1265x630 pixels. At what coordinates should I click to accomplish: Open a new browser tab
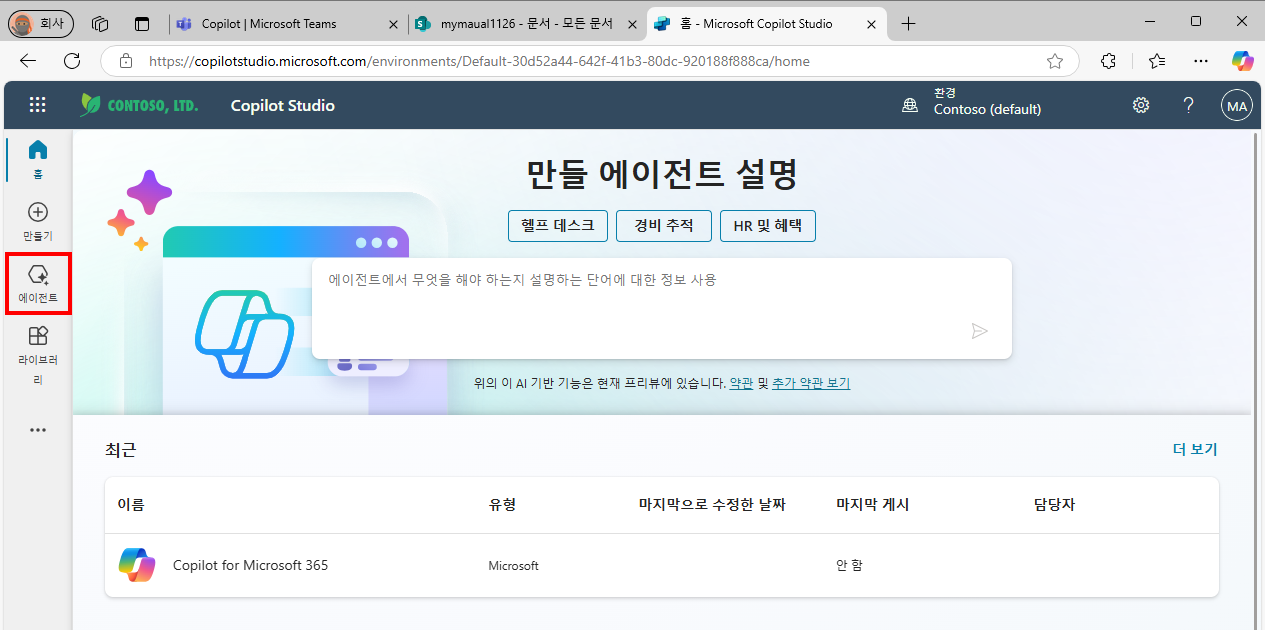click(908, 23)
